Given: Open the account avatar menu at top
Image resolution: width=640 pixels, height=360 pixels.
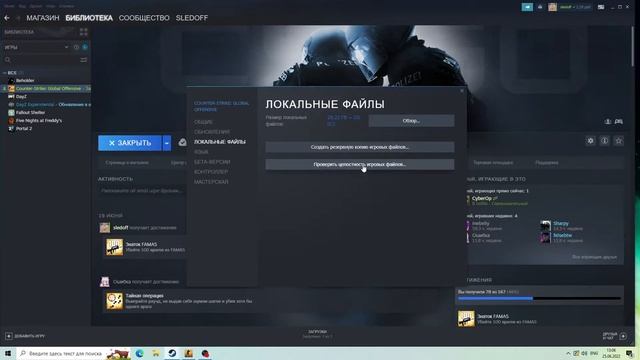Looking at the screenshot, I should (x=552, y=7).
